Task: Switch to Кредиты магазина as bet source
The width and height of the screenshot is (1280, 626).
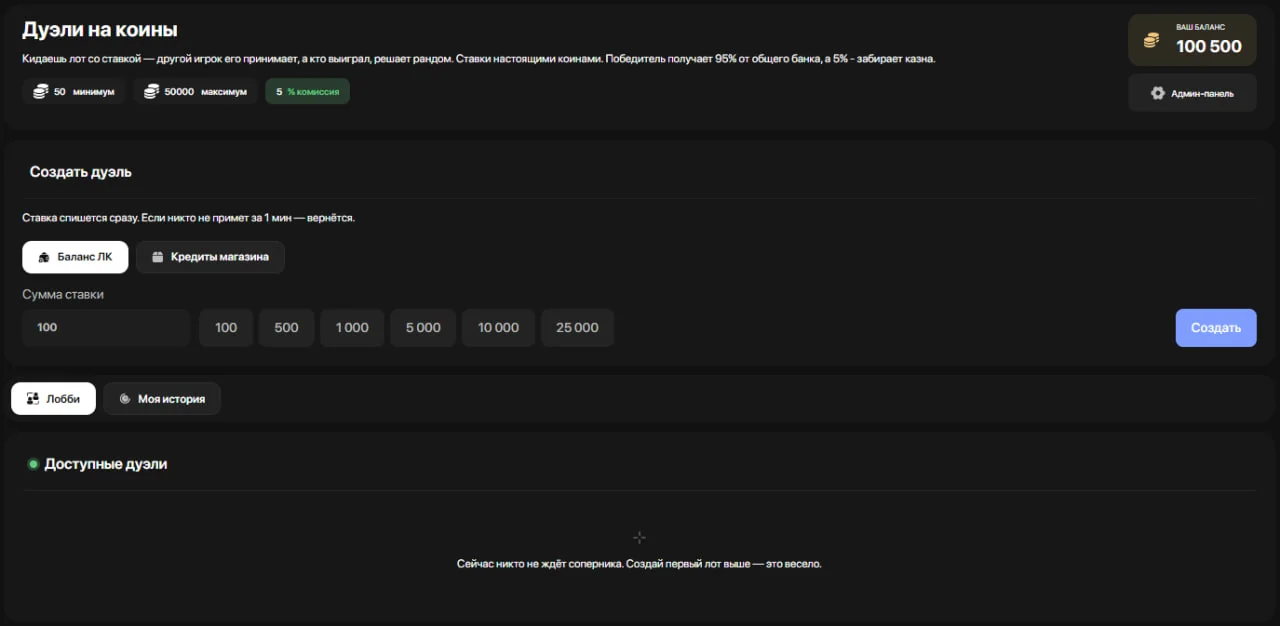Action: click(210, 257)
